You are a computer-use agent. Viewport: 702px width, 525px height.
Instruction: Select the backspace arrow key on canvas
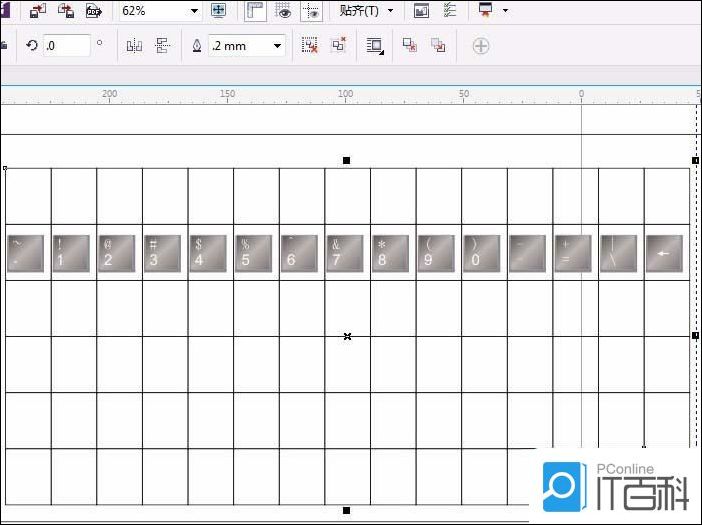coord(664,254)
